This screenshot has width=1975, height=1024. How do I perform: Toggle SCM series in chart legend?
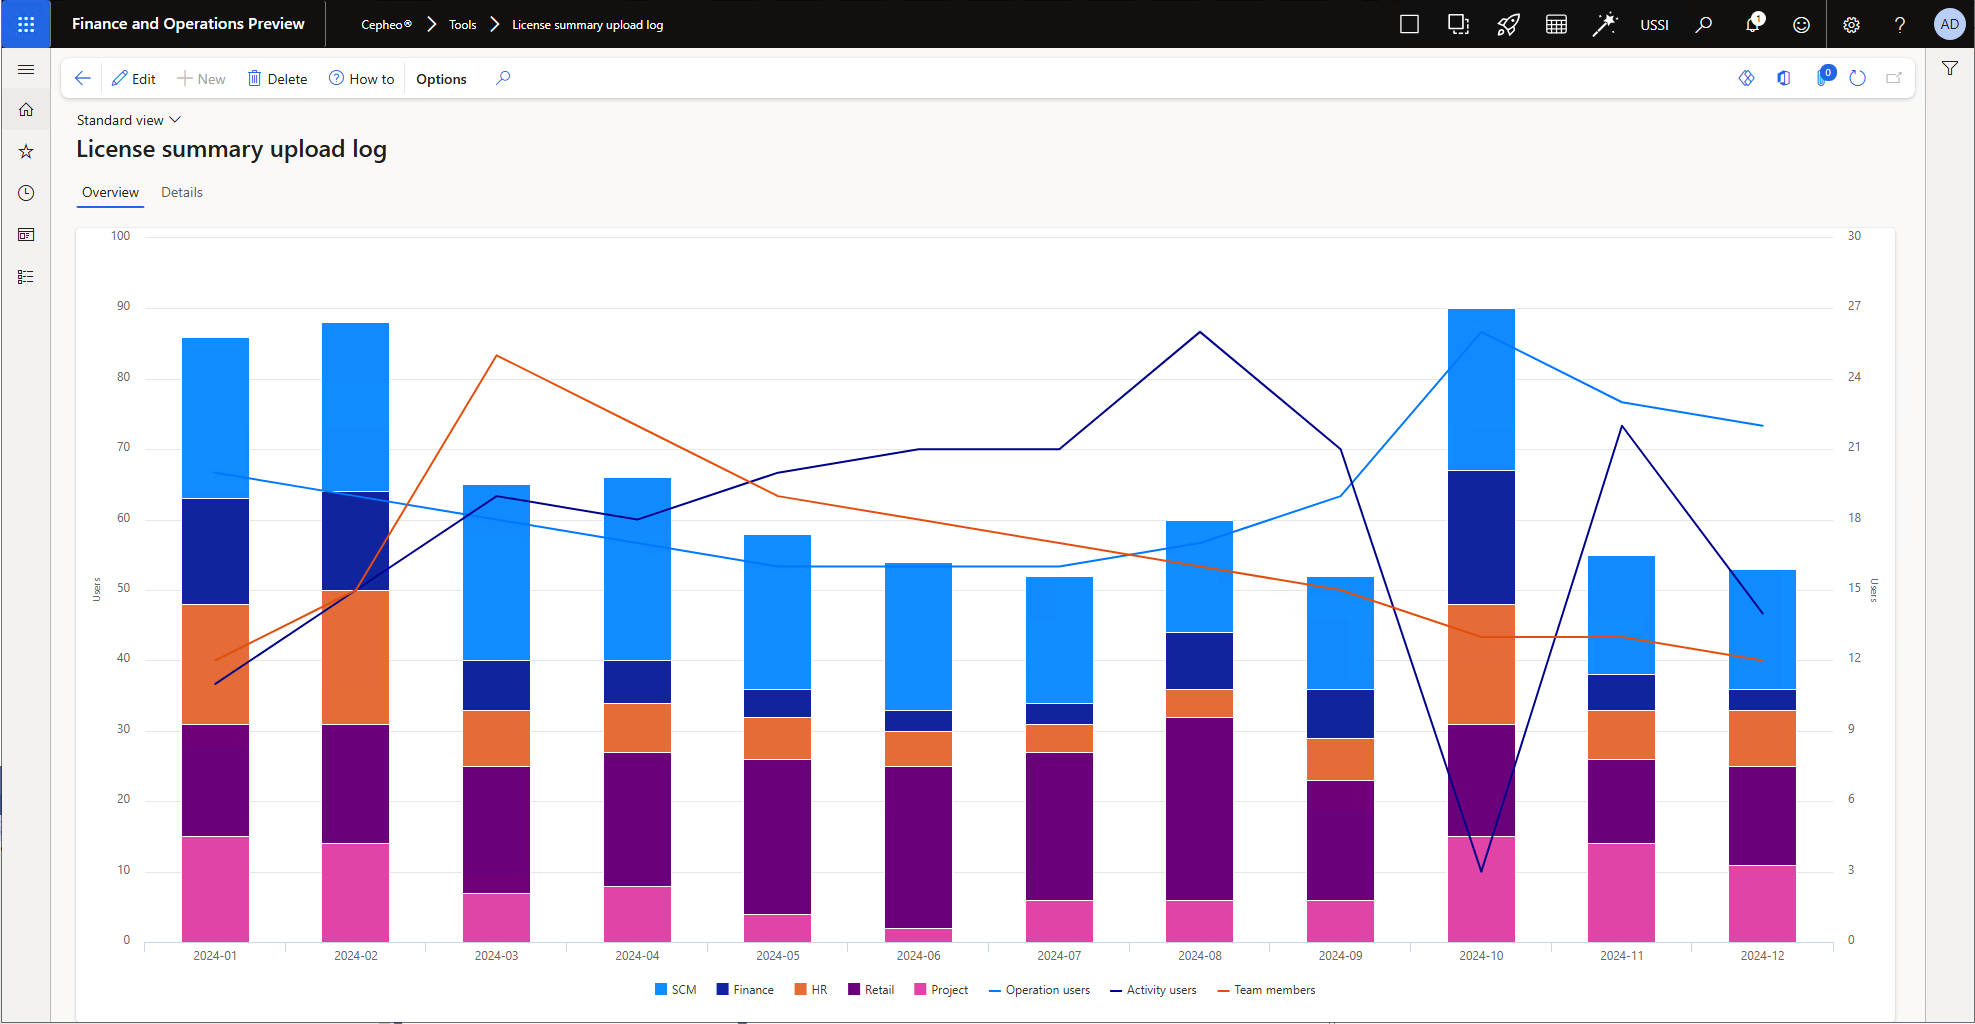(x=675, y=990)
